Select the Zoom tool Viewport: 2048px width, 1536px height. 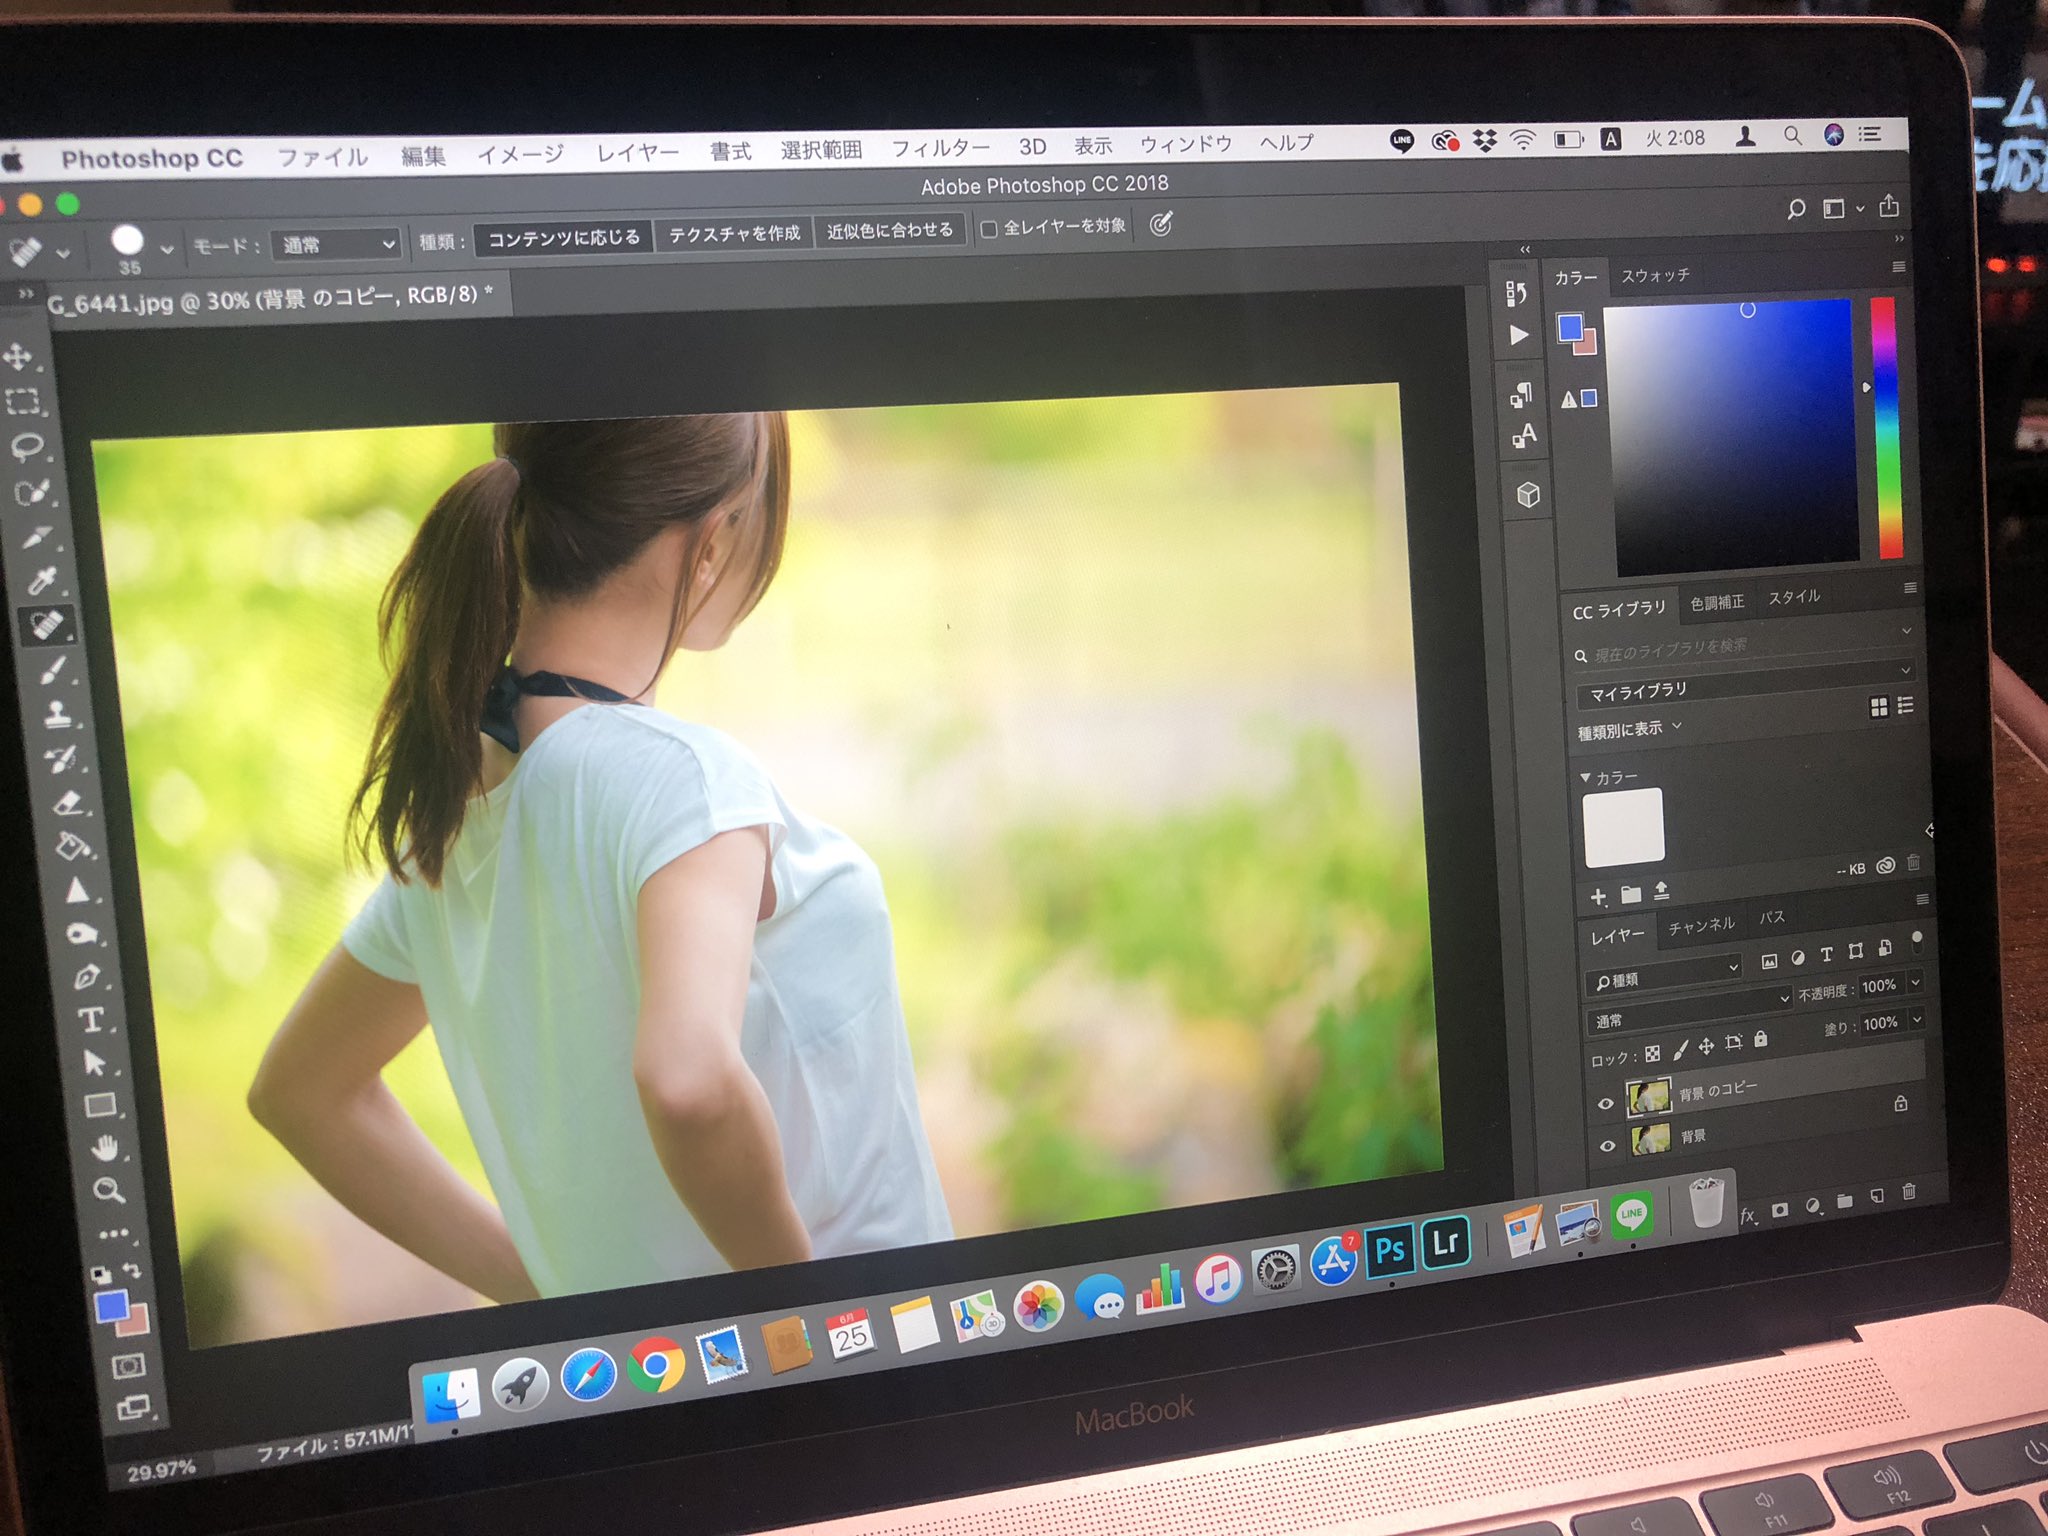108,1190
